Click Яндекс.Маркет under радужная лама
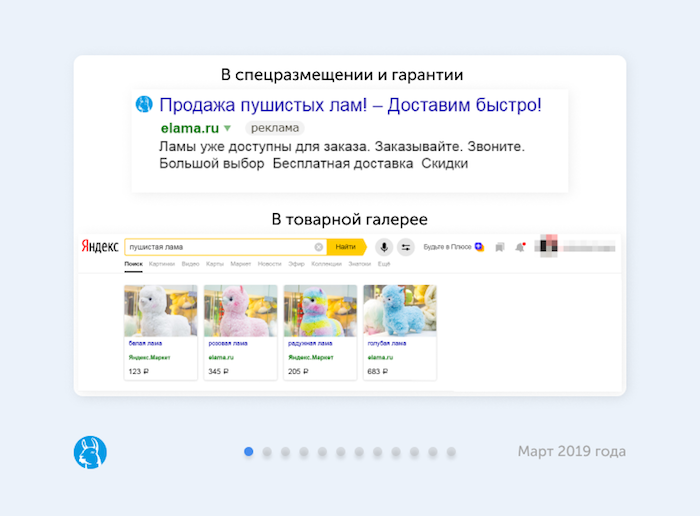This screenshot has width=700, height=516. 311,358
